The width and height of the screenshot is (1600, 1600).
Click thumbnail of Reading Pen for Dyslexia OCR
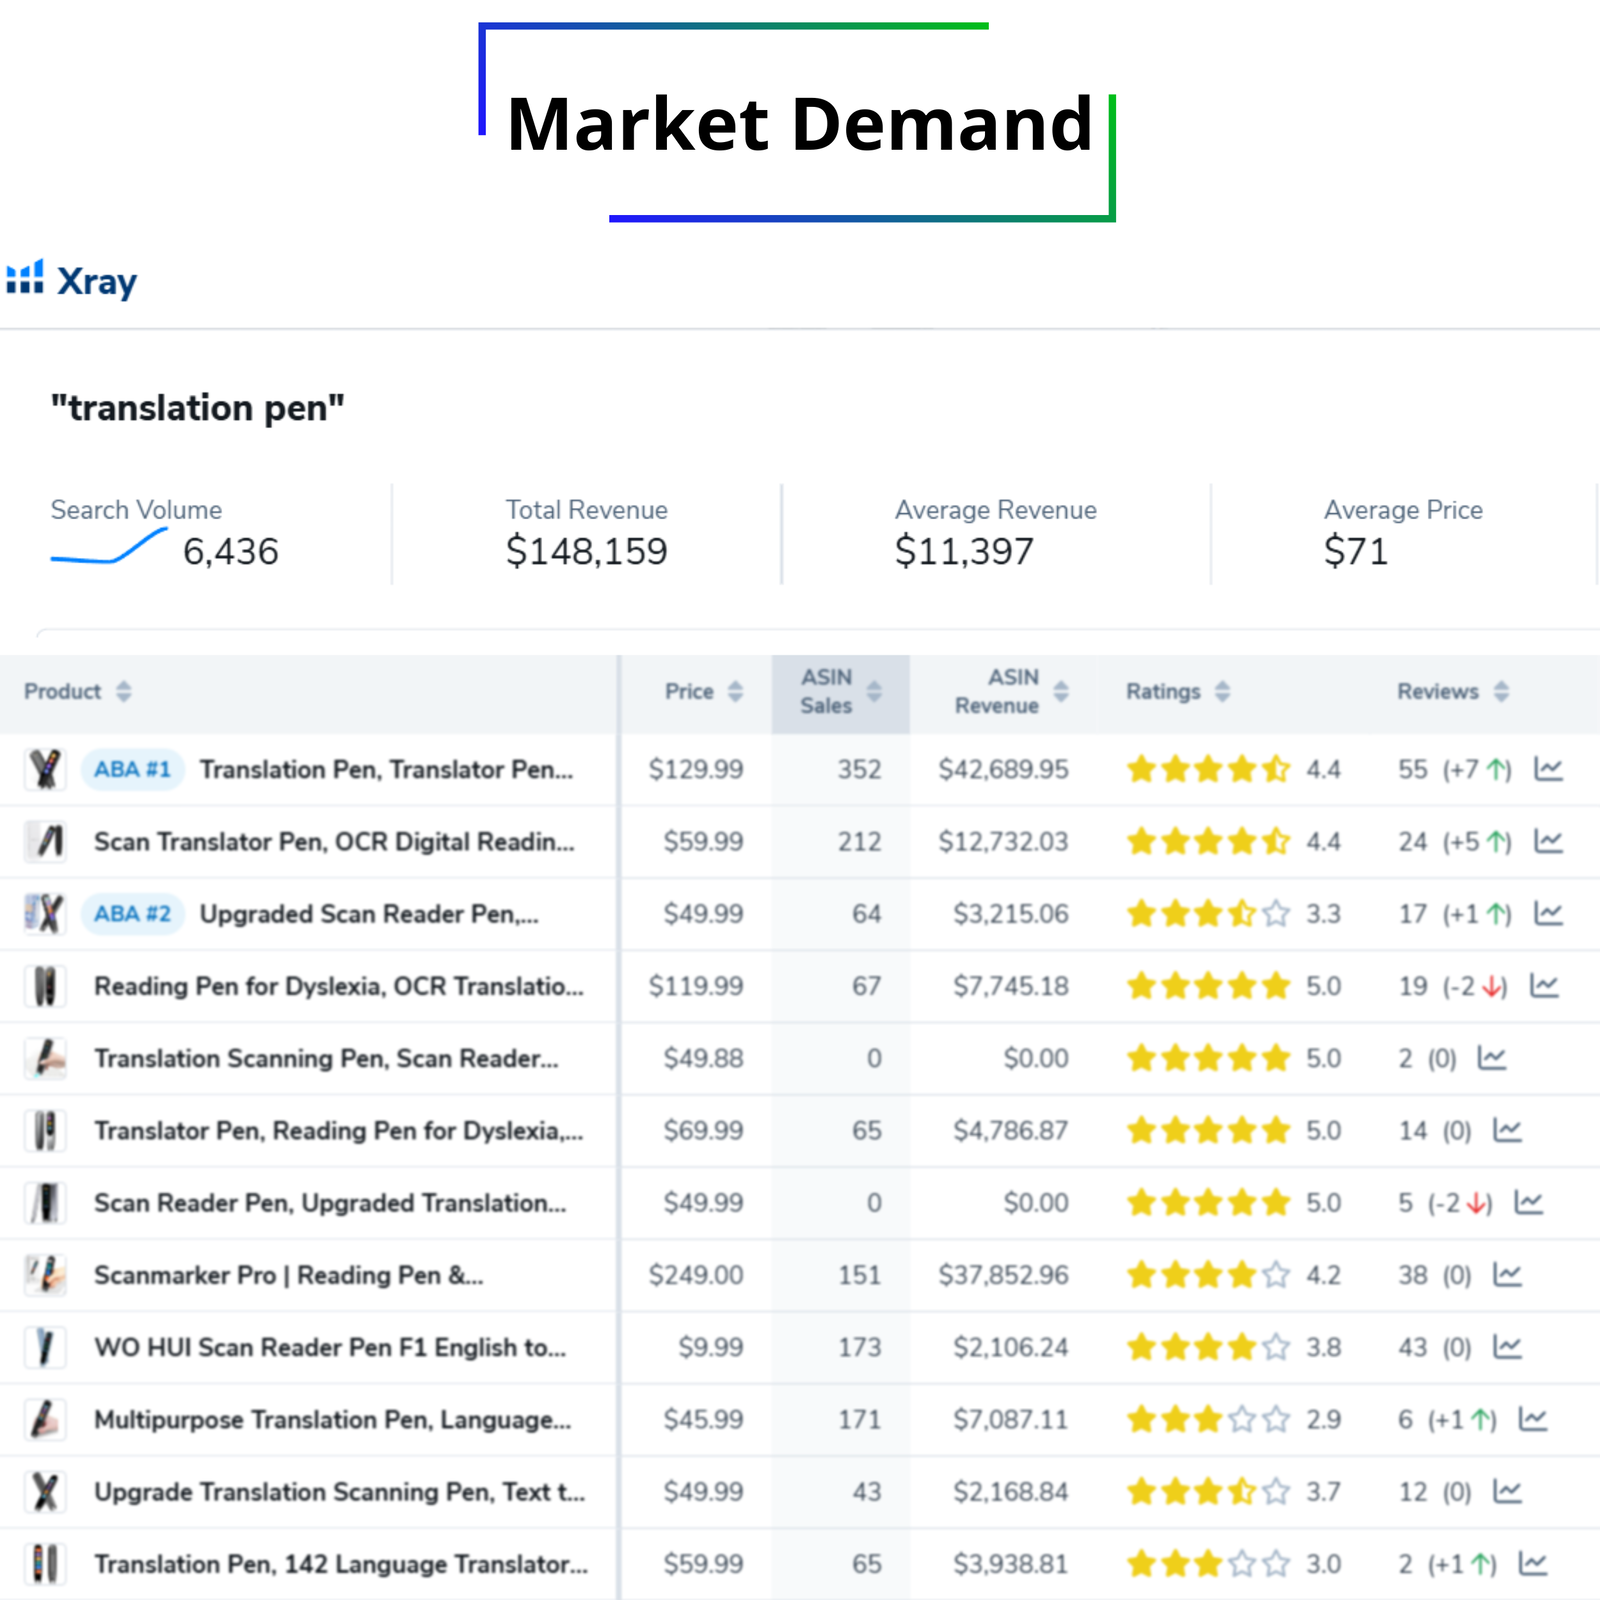pos(45,986)
